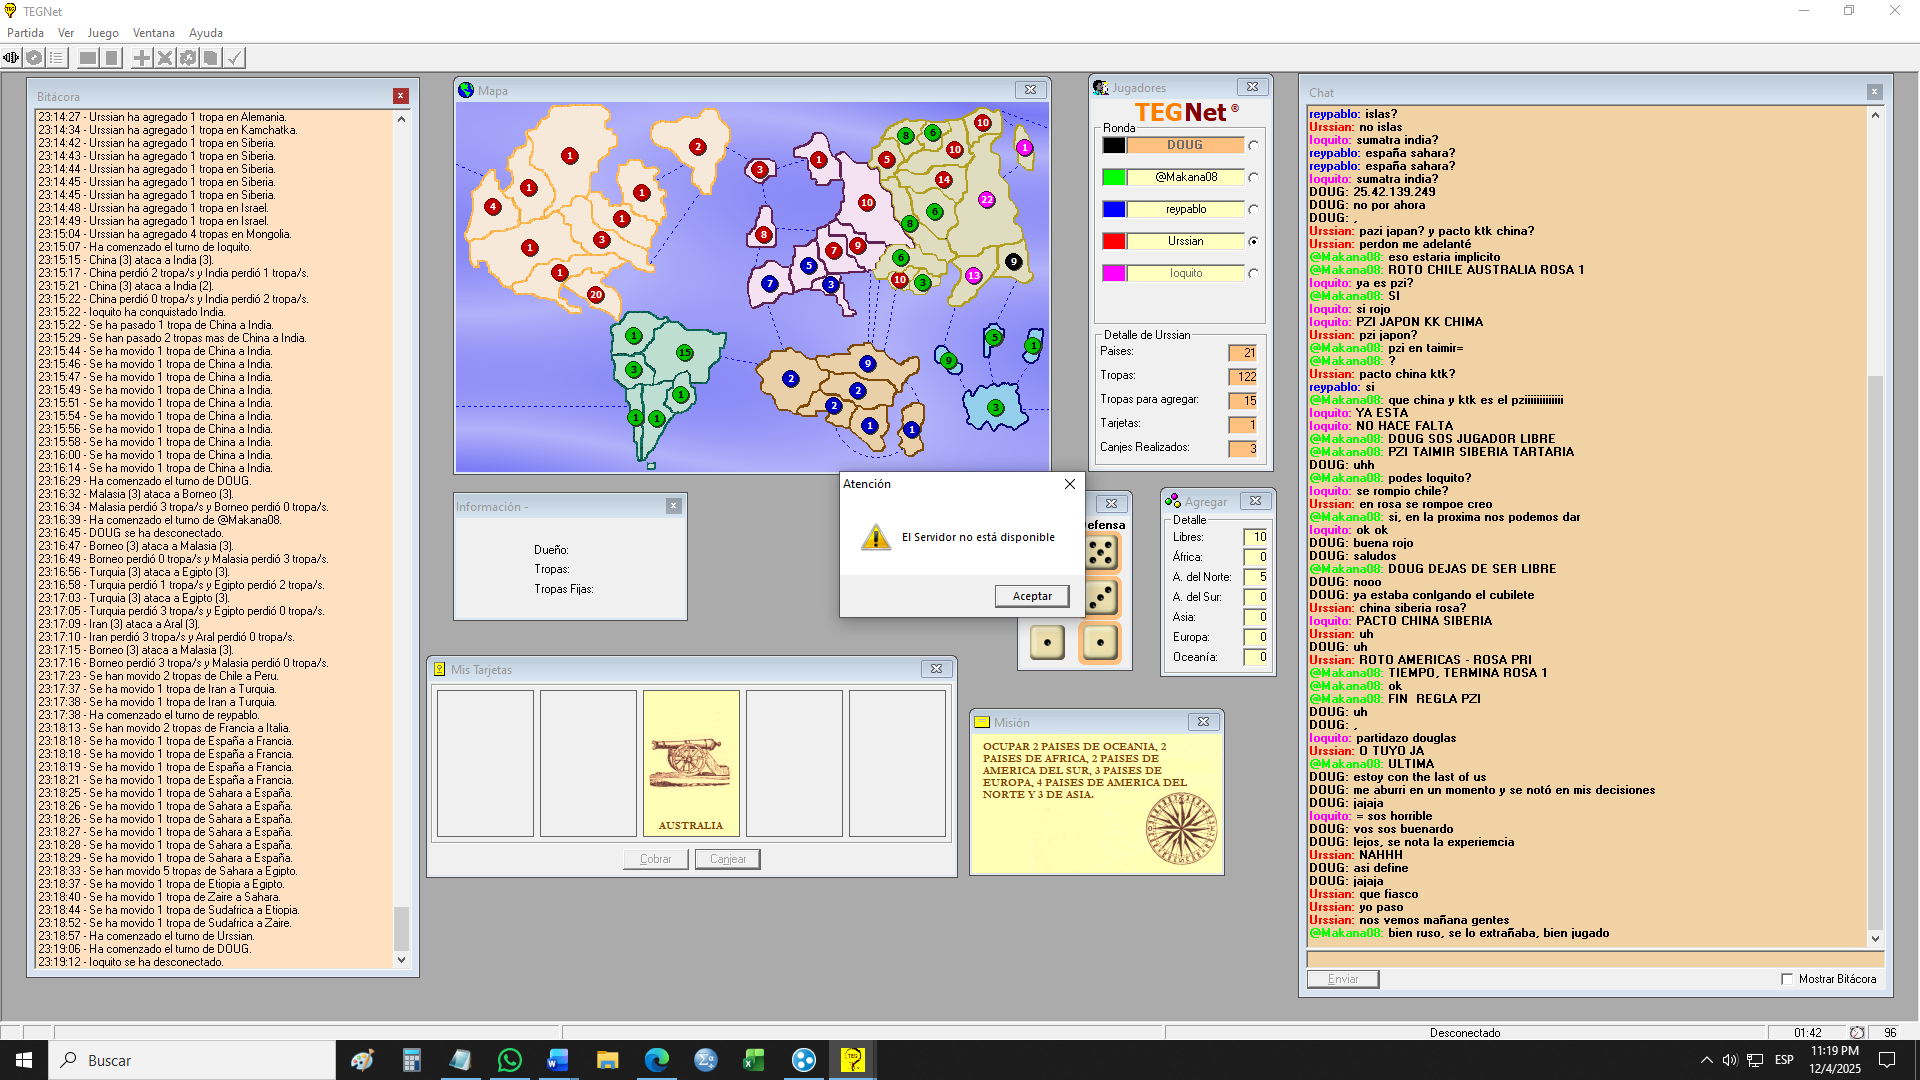Click the connect to server toolbar icon
Screen dimensions: 1920x1080
point(11,58)
